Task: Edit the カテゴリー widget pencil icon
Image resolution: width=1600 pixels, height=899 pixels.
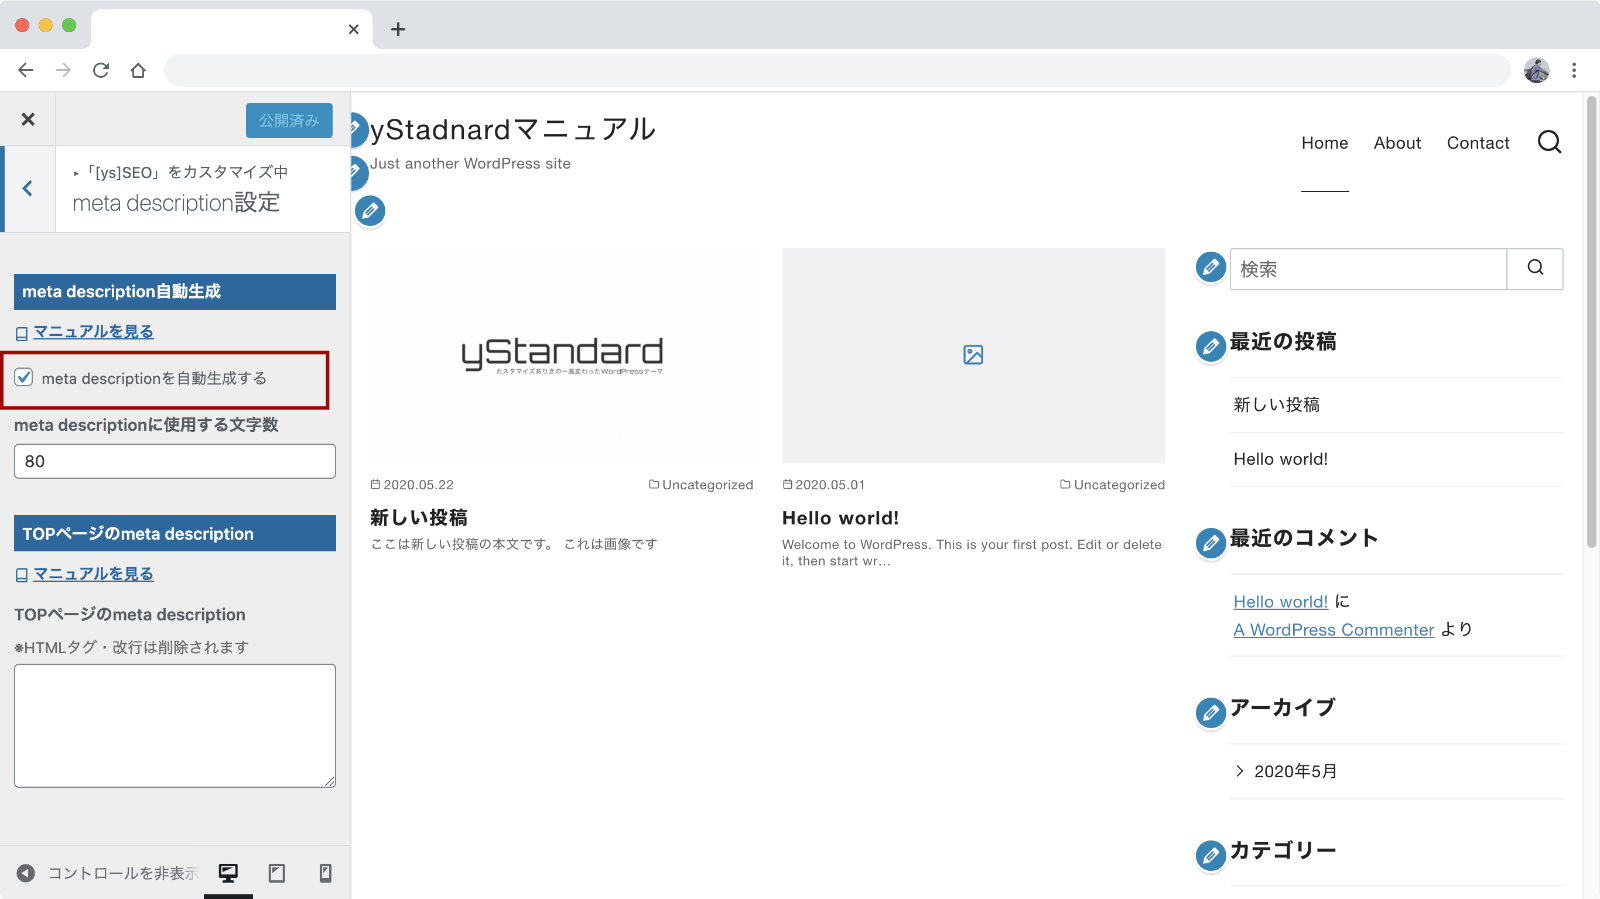Action: [x=1211, y=856]
